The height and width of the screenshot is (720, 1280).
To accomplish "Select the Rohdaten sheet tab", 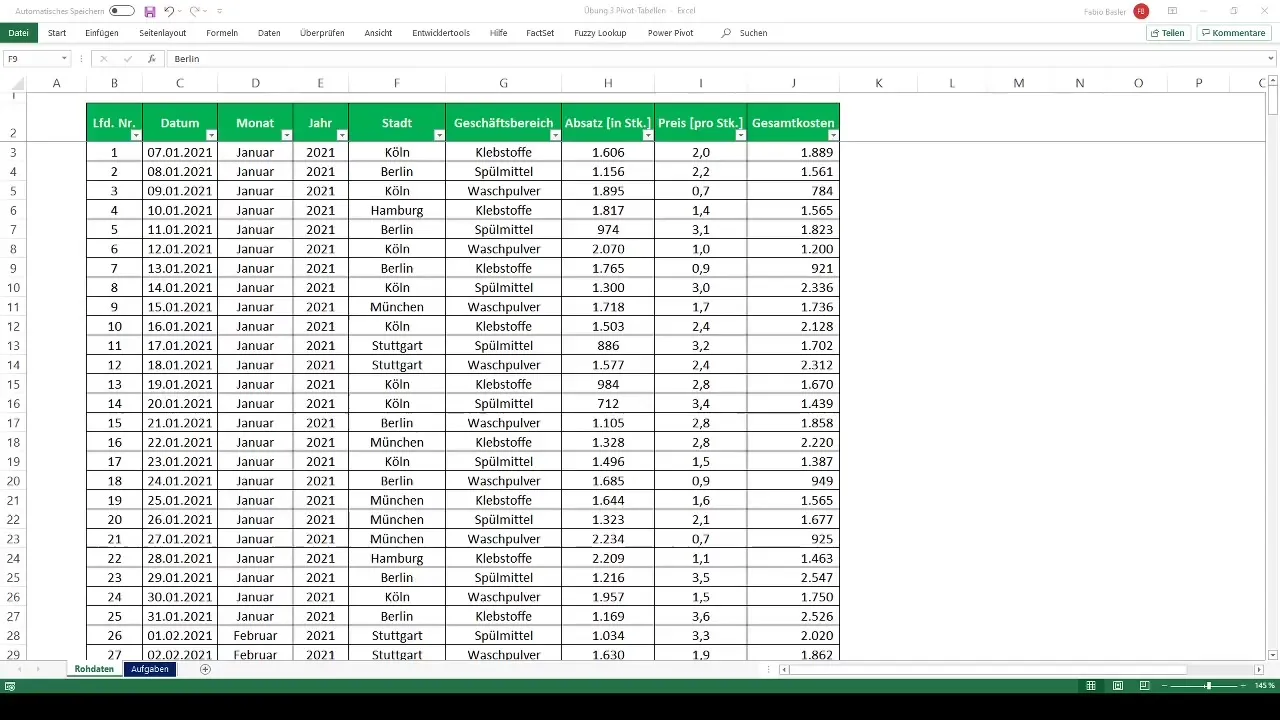I will coord(94,669).
